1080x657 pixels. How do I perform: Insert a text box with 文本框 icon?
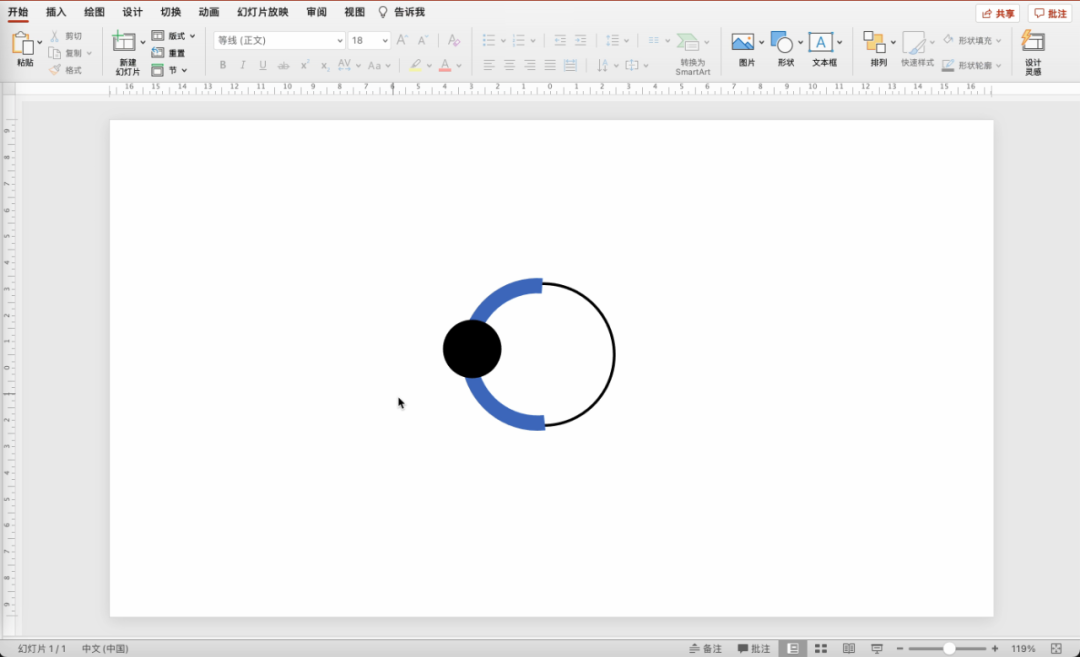821,42
